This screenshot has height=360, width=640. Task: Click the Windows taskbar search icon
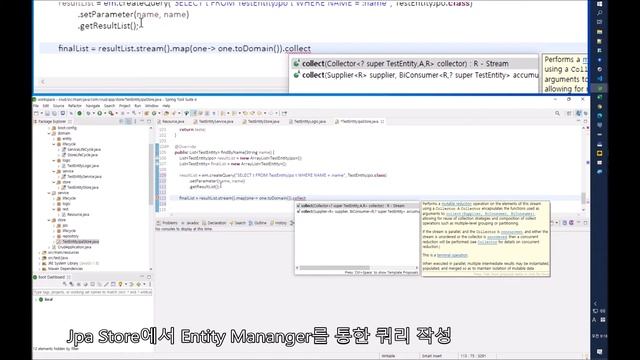pyautogui.click(x=599, y=13)
